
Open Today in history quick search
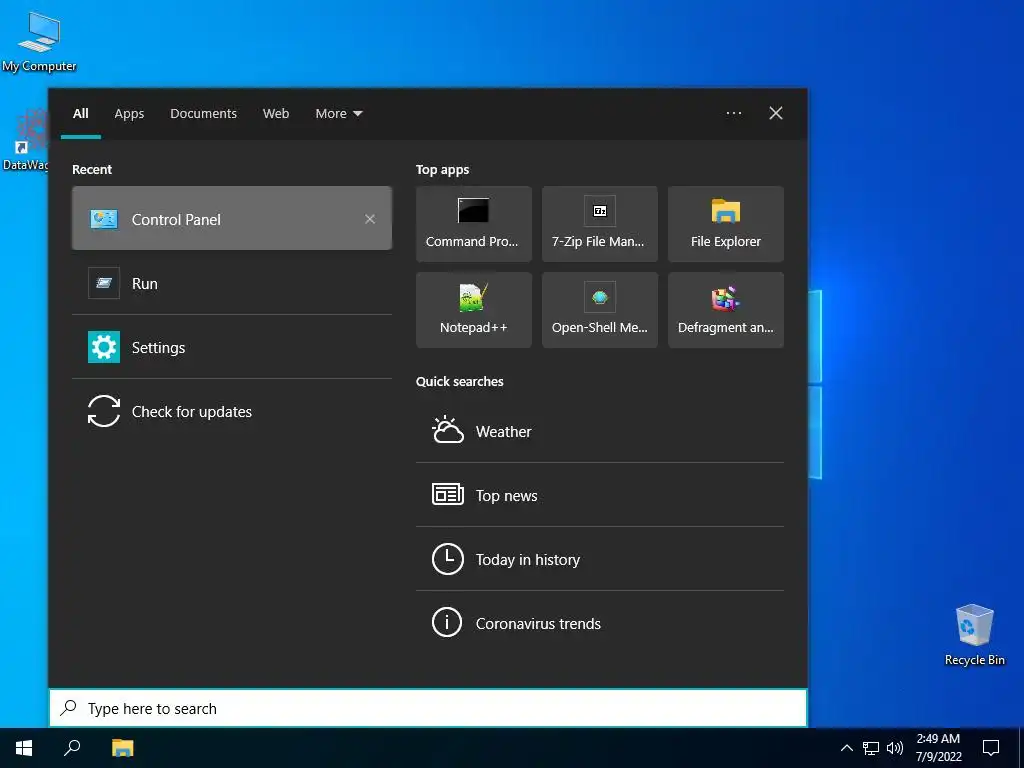(x=600, y=559)
